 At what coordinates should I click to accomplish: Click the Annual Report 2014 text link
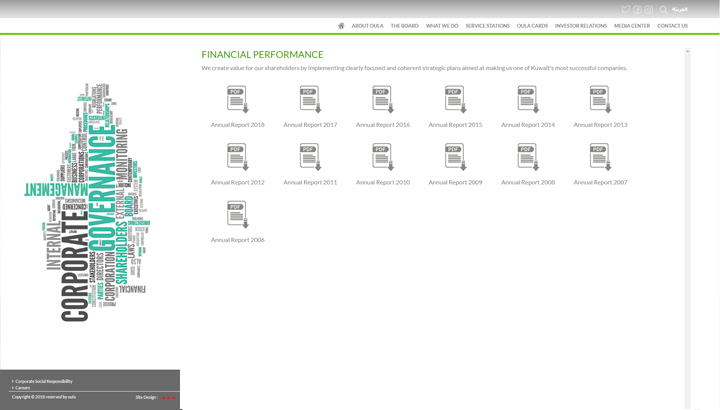528,124
